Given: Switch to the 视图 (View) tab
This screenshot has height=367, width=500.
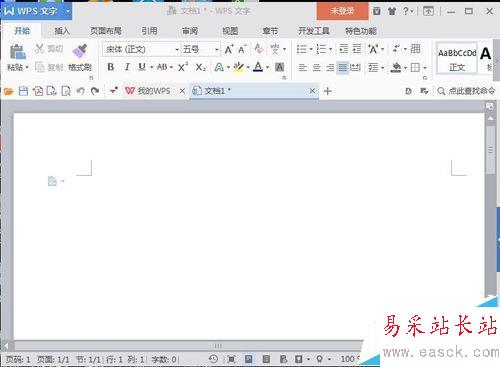Looking at the screenshot, I should (x=230, y=31).
